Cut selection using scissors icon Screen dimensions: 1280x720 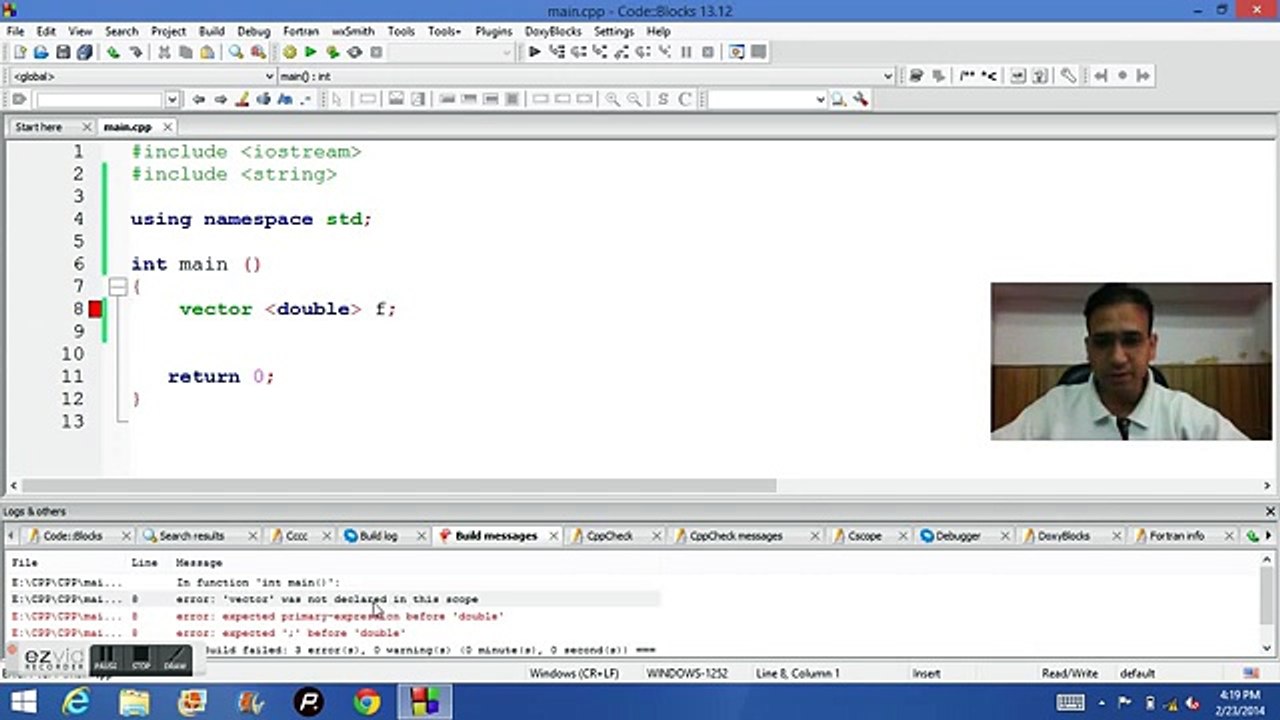164,52
